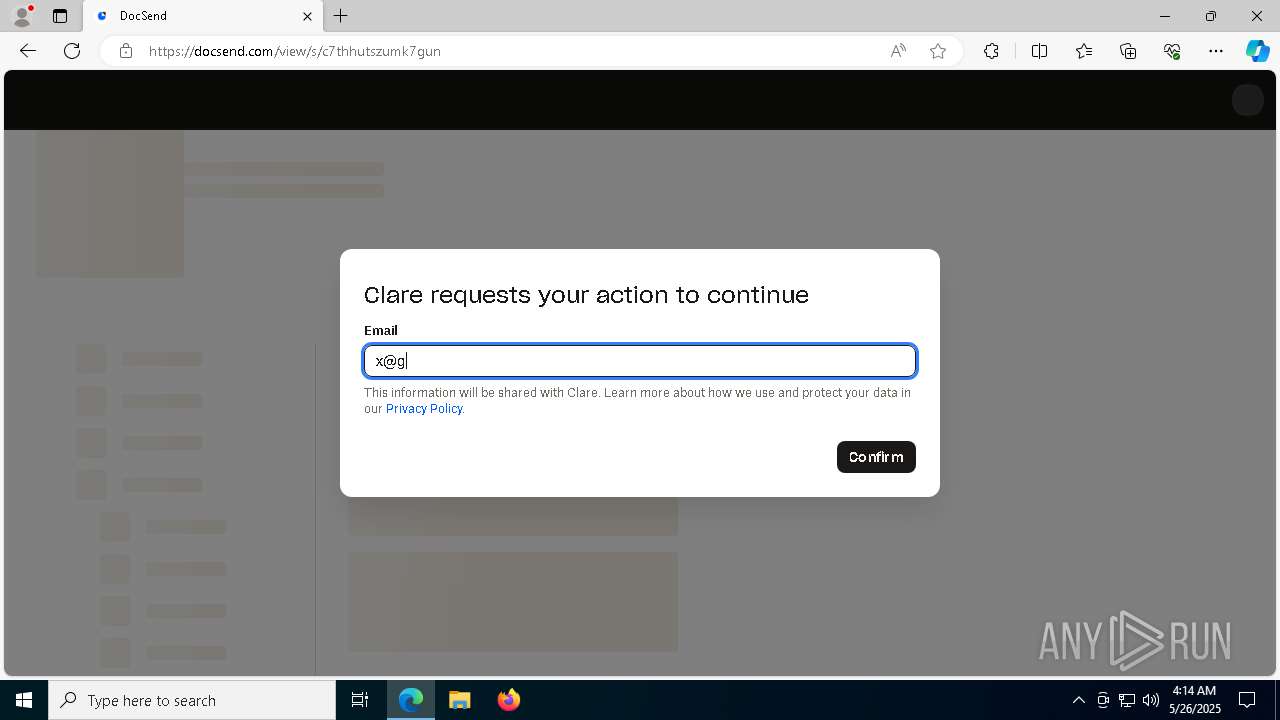Activate Read aloud icon
The height and width of the screenshot is (720, 1280).
pos(898,51)
